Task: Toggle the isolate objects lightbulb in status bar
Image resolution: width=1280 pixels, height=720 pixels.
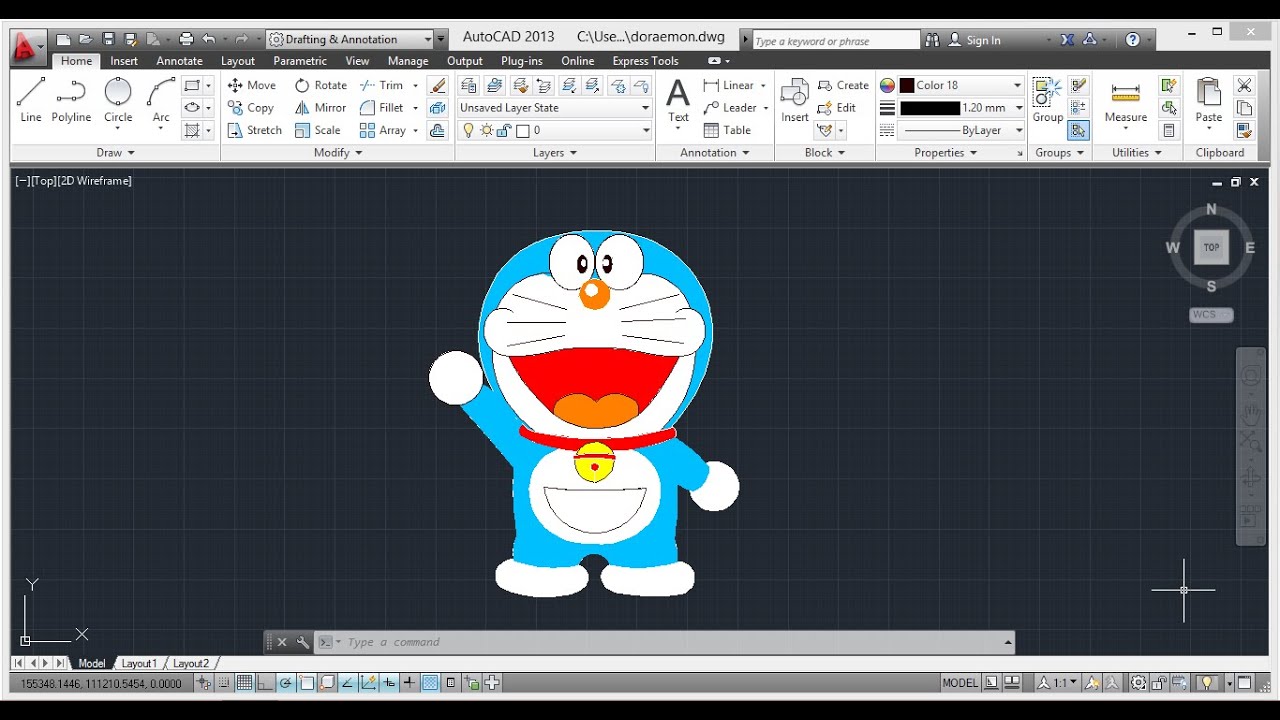Action: 1207,683
